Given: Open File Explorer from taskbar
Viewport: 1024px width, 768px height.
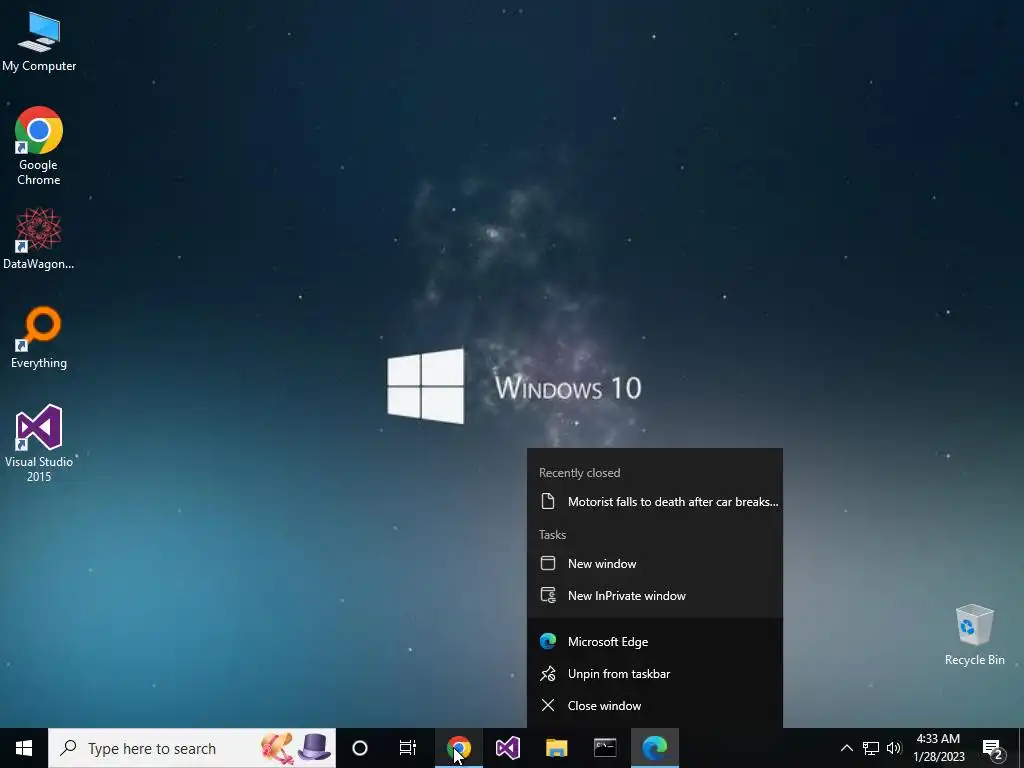Looking at the screenshot, I should [556, 748].
